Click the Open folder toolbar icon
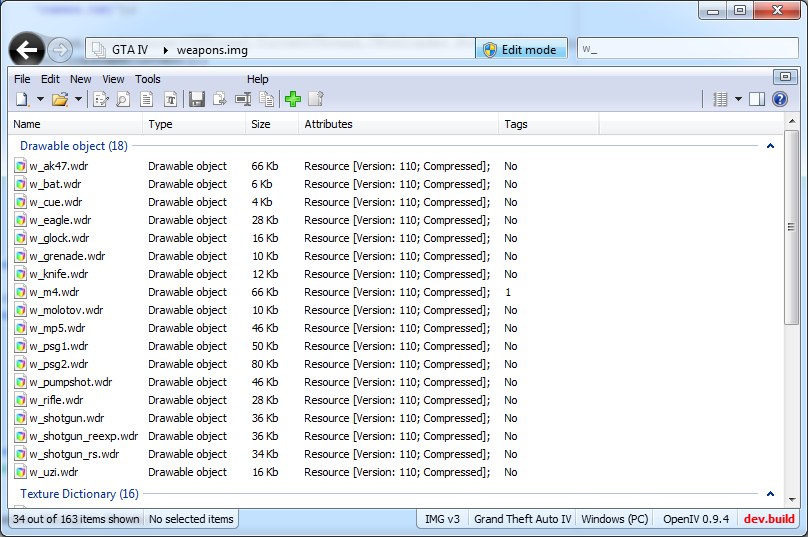The width and height of the screenshot is (808, 537). pos(59,99)
